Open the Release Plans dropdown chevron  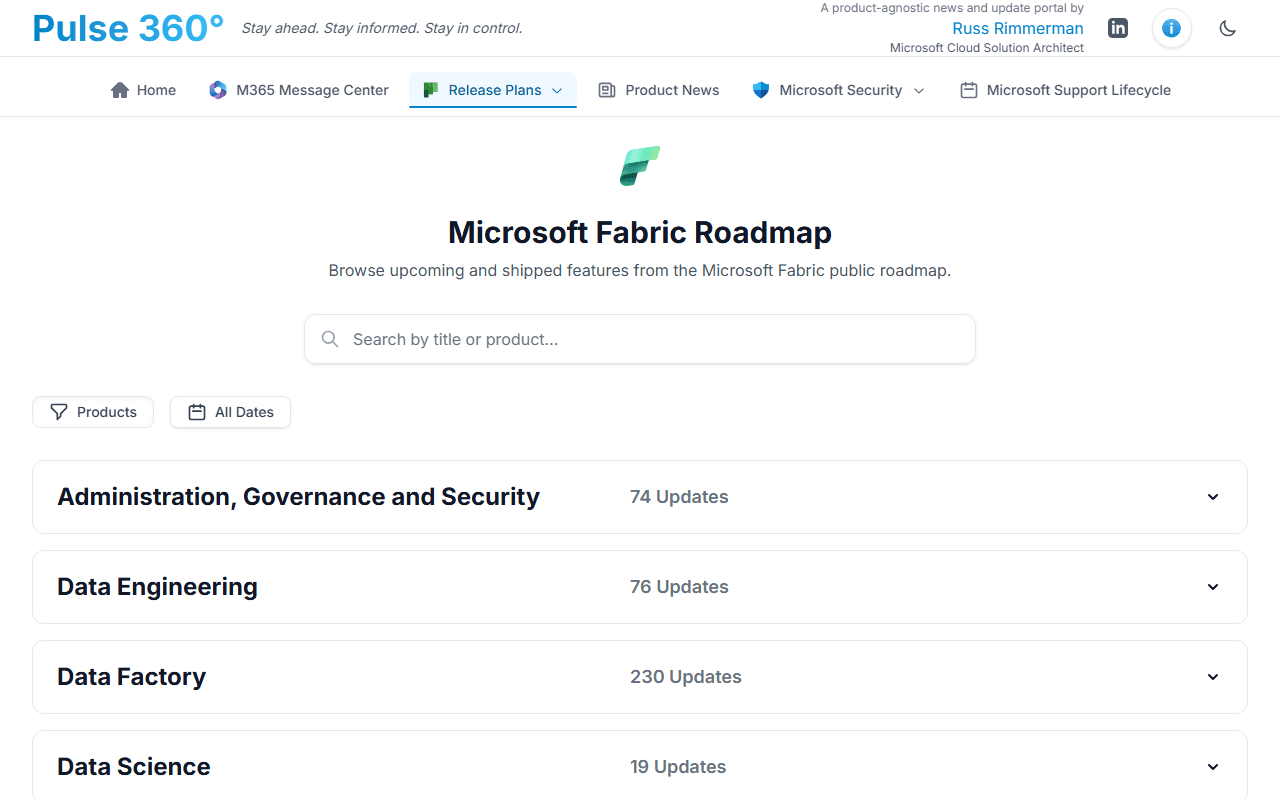coord(557,90)
